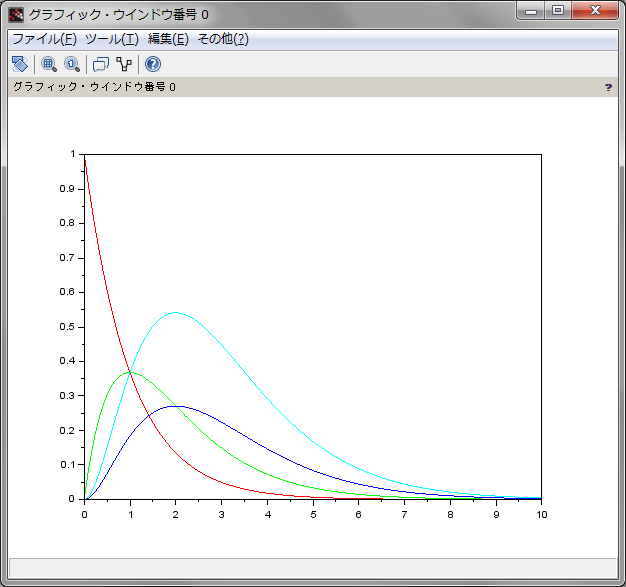Click the Scilab icon in title bar
This screenshot has height=587, width=626.
16,14
